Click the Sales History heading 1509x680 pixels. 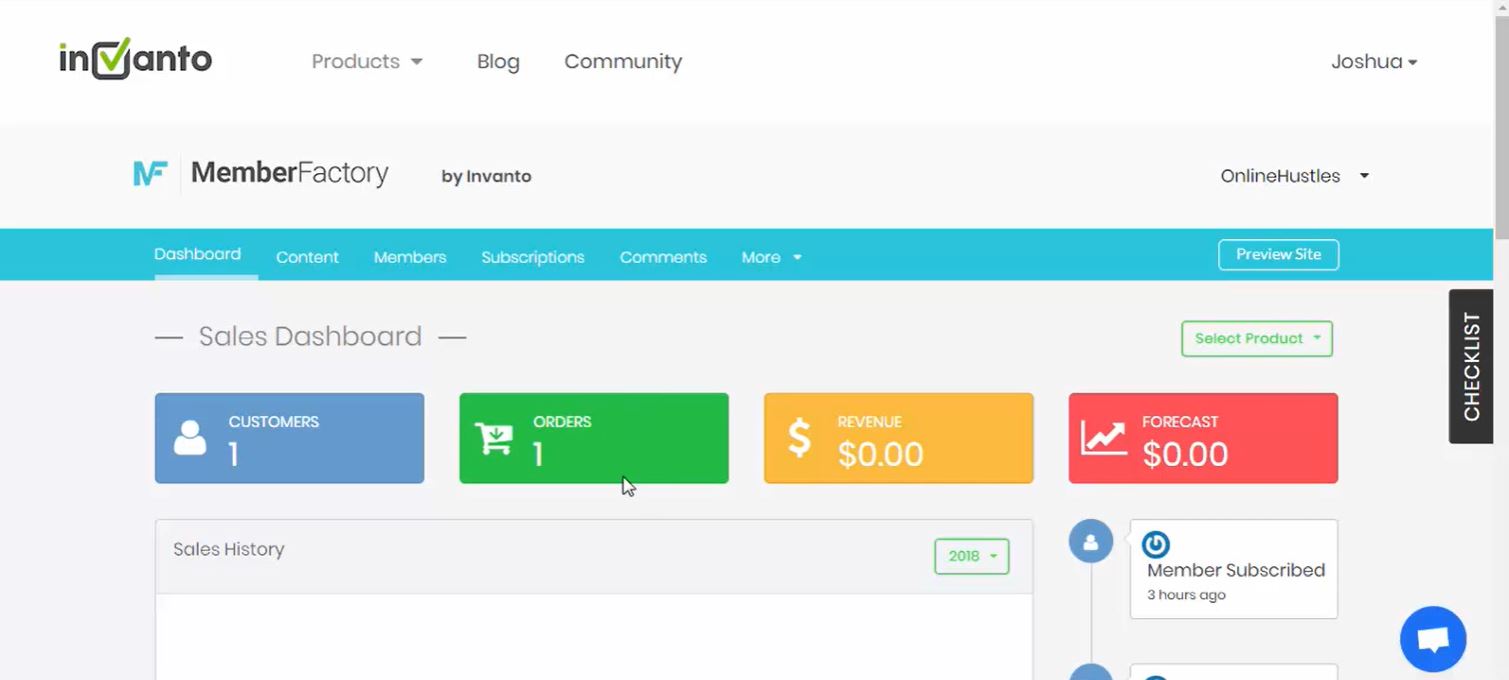coord(229,549)
